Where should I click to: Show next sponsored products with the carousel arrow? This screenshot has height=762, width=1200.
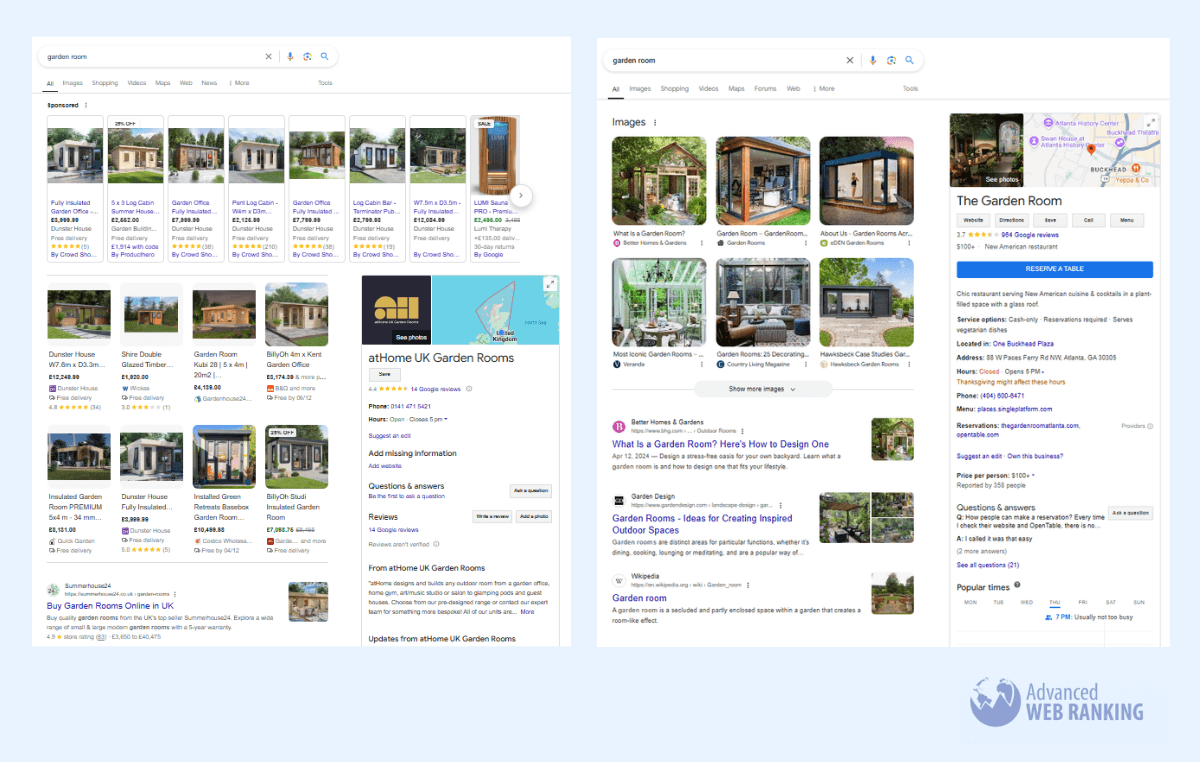click(521, 196)
